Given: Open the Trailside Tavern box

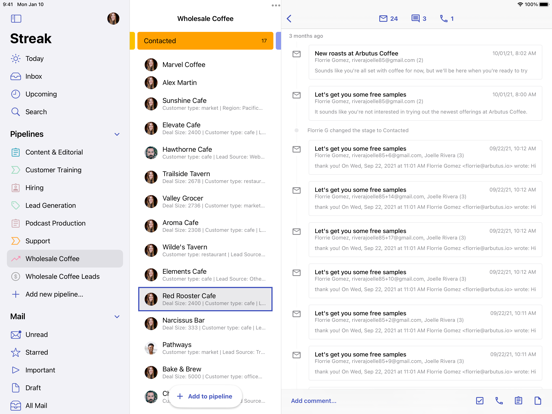Looking at the screenshot, I should point(205,177).
